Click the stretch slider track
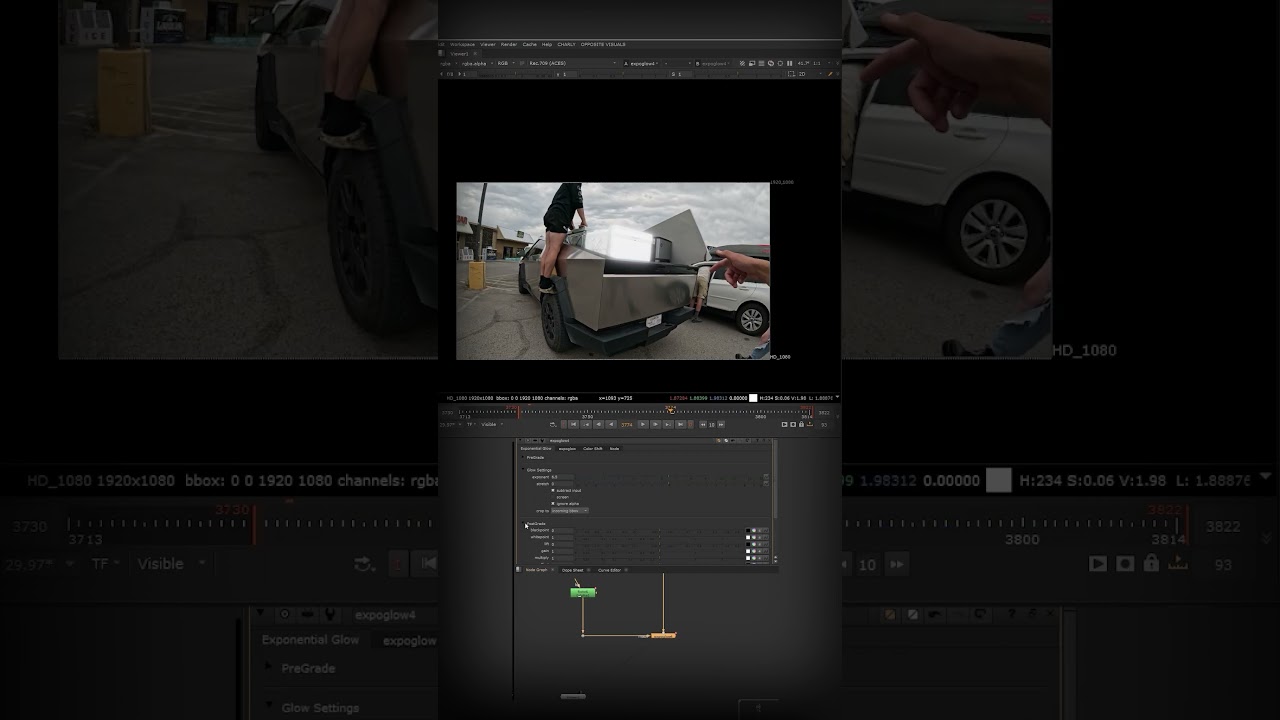This screenshot has height=720, width=1280. click(667, 484)
